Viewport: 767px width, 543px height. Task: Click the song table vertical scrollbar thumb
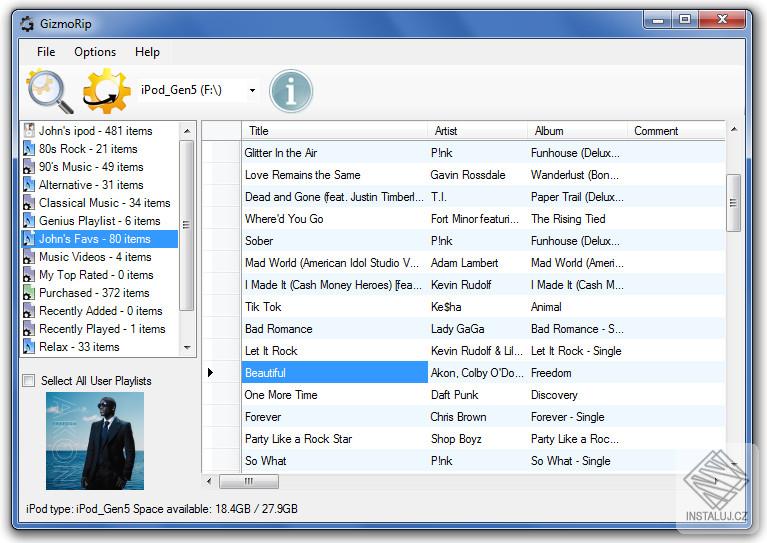[x=733, y=203]
